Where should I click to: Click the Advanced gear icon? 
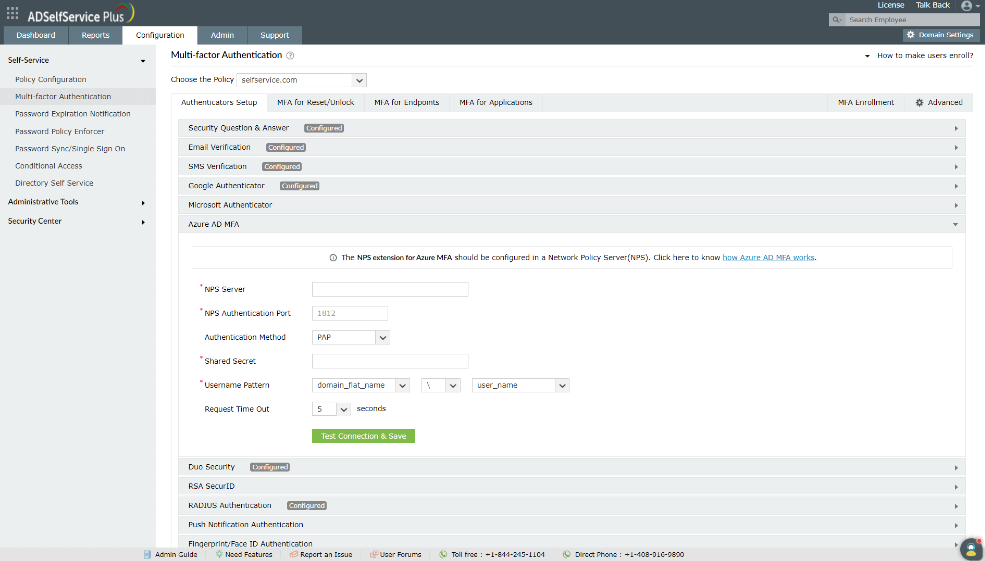pos(919,102)
